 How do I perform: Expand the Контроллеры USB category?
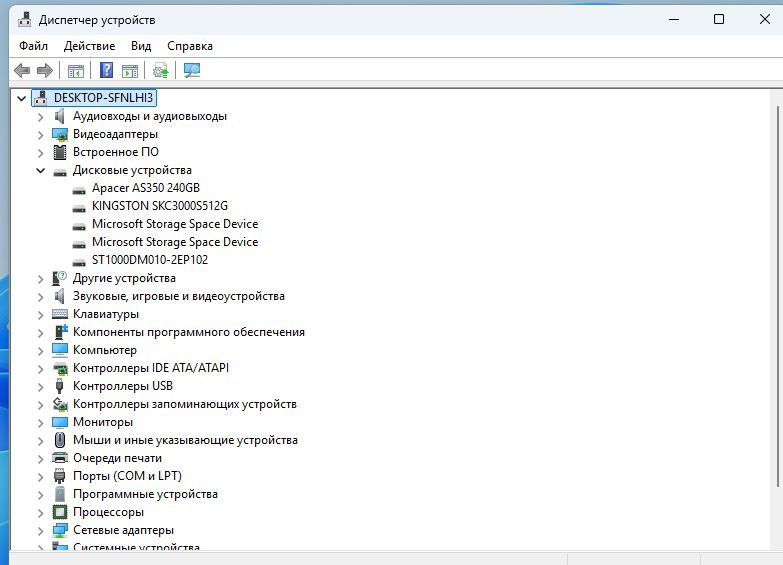tap(41, 386)
